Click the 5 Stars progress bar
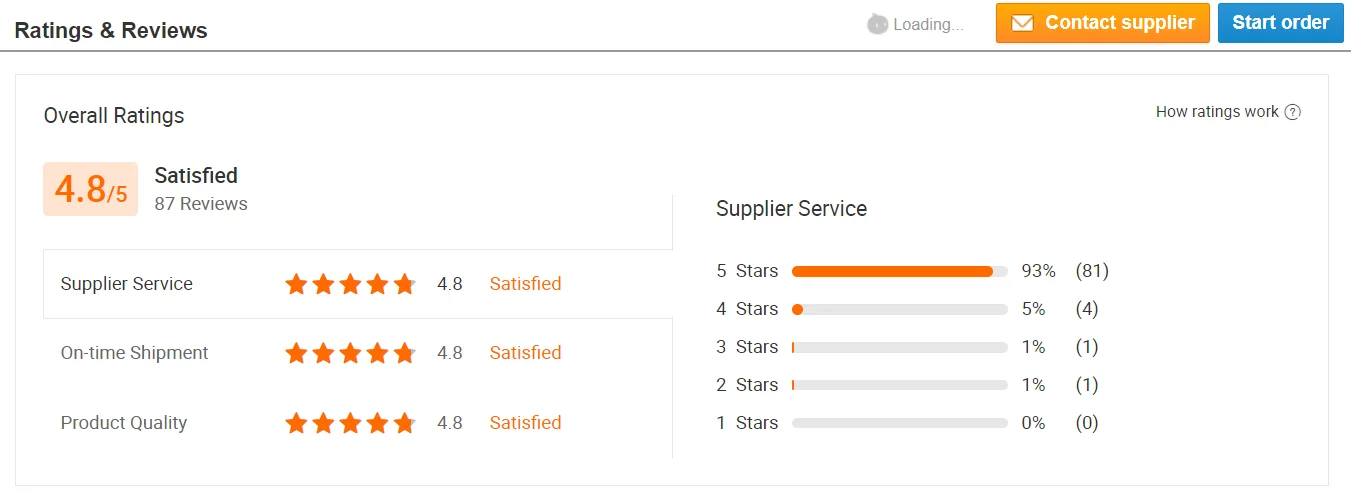The image size is (1351, 501). point(899,271)
